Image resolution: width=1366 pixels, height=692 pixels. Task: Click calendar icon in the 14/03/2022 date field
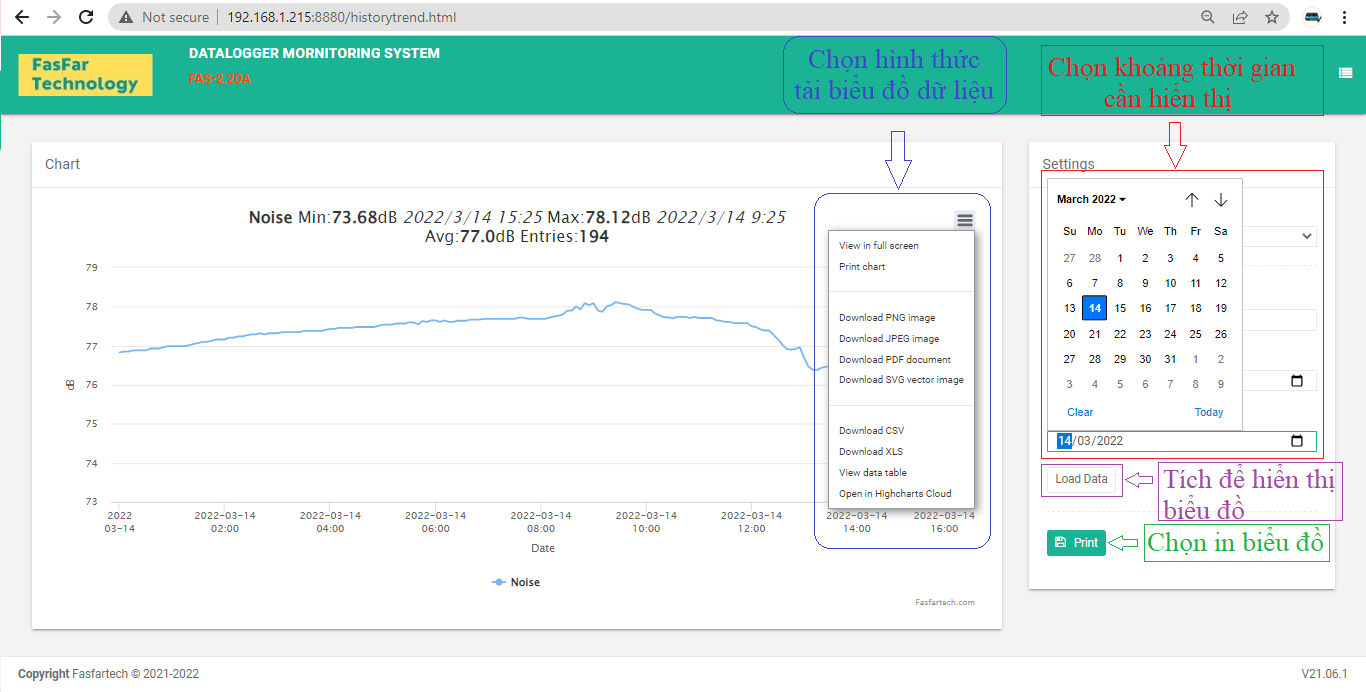(1297, 441)
